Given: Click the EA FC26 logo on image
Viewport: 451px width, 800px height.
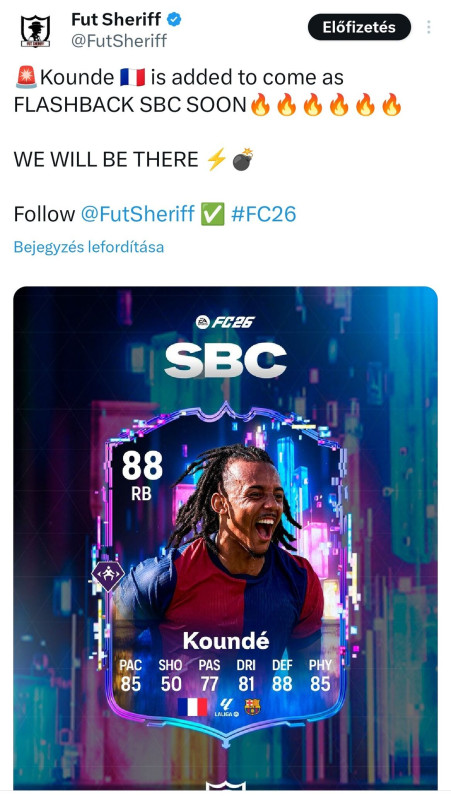Looking at the screenshot, I should tap(225, 322).
